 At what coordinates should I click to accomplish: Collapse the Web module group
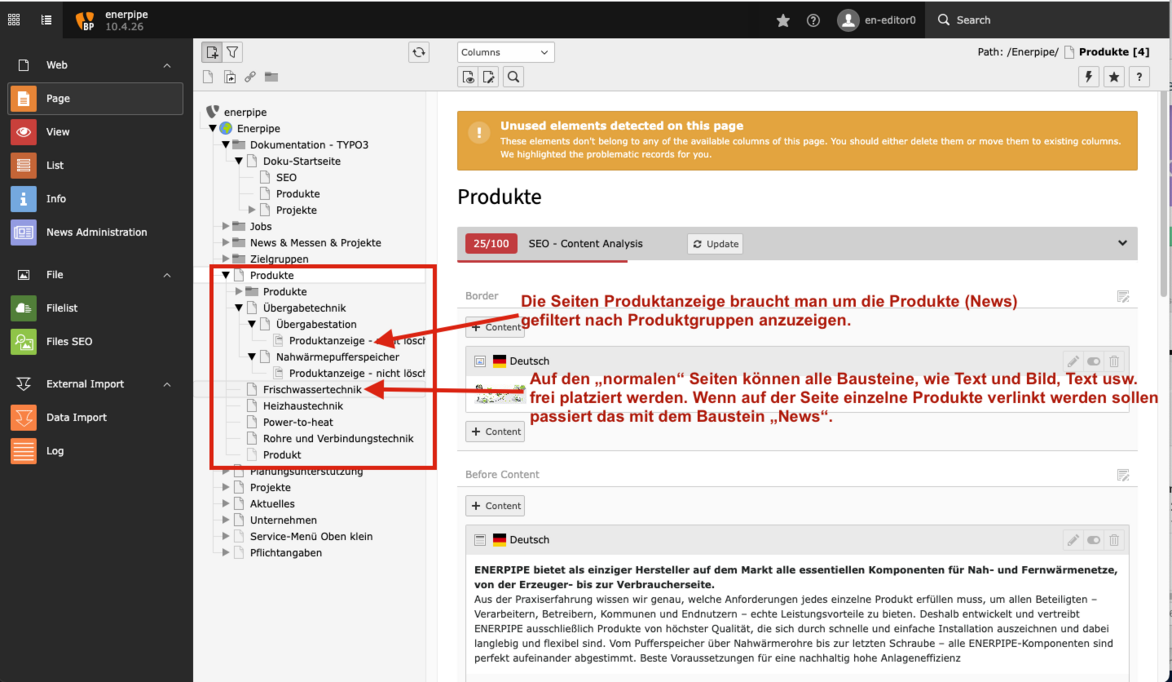(167, 66)
